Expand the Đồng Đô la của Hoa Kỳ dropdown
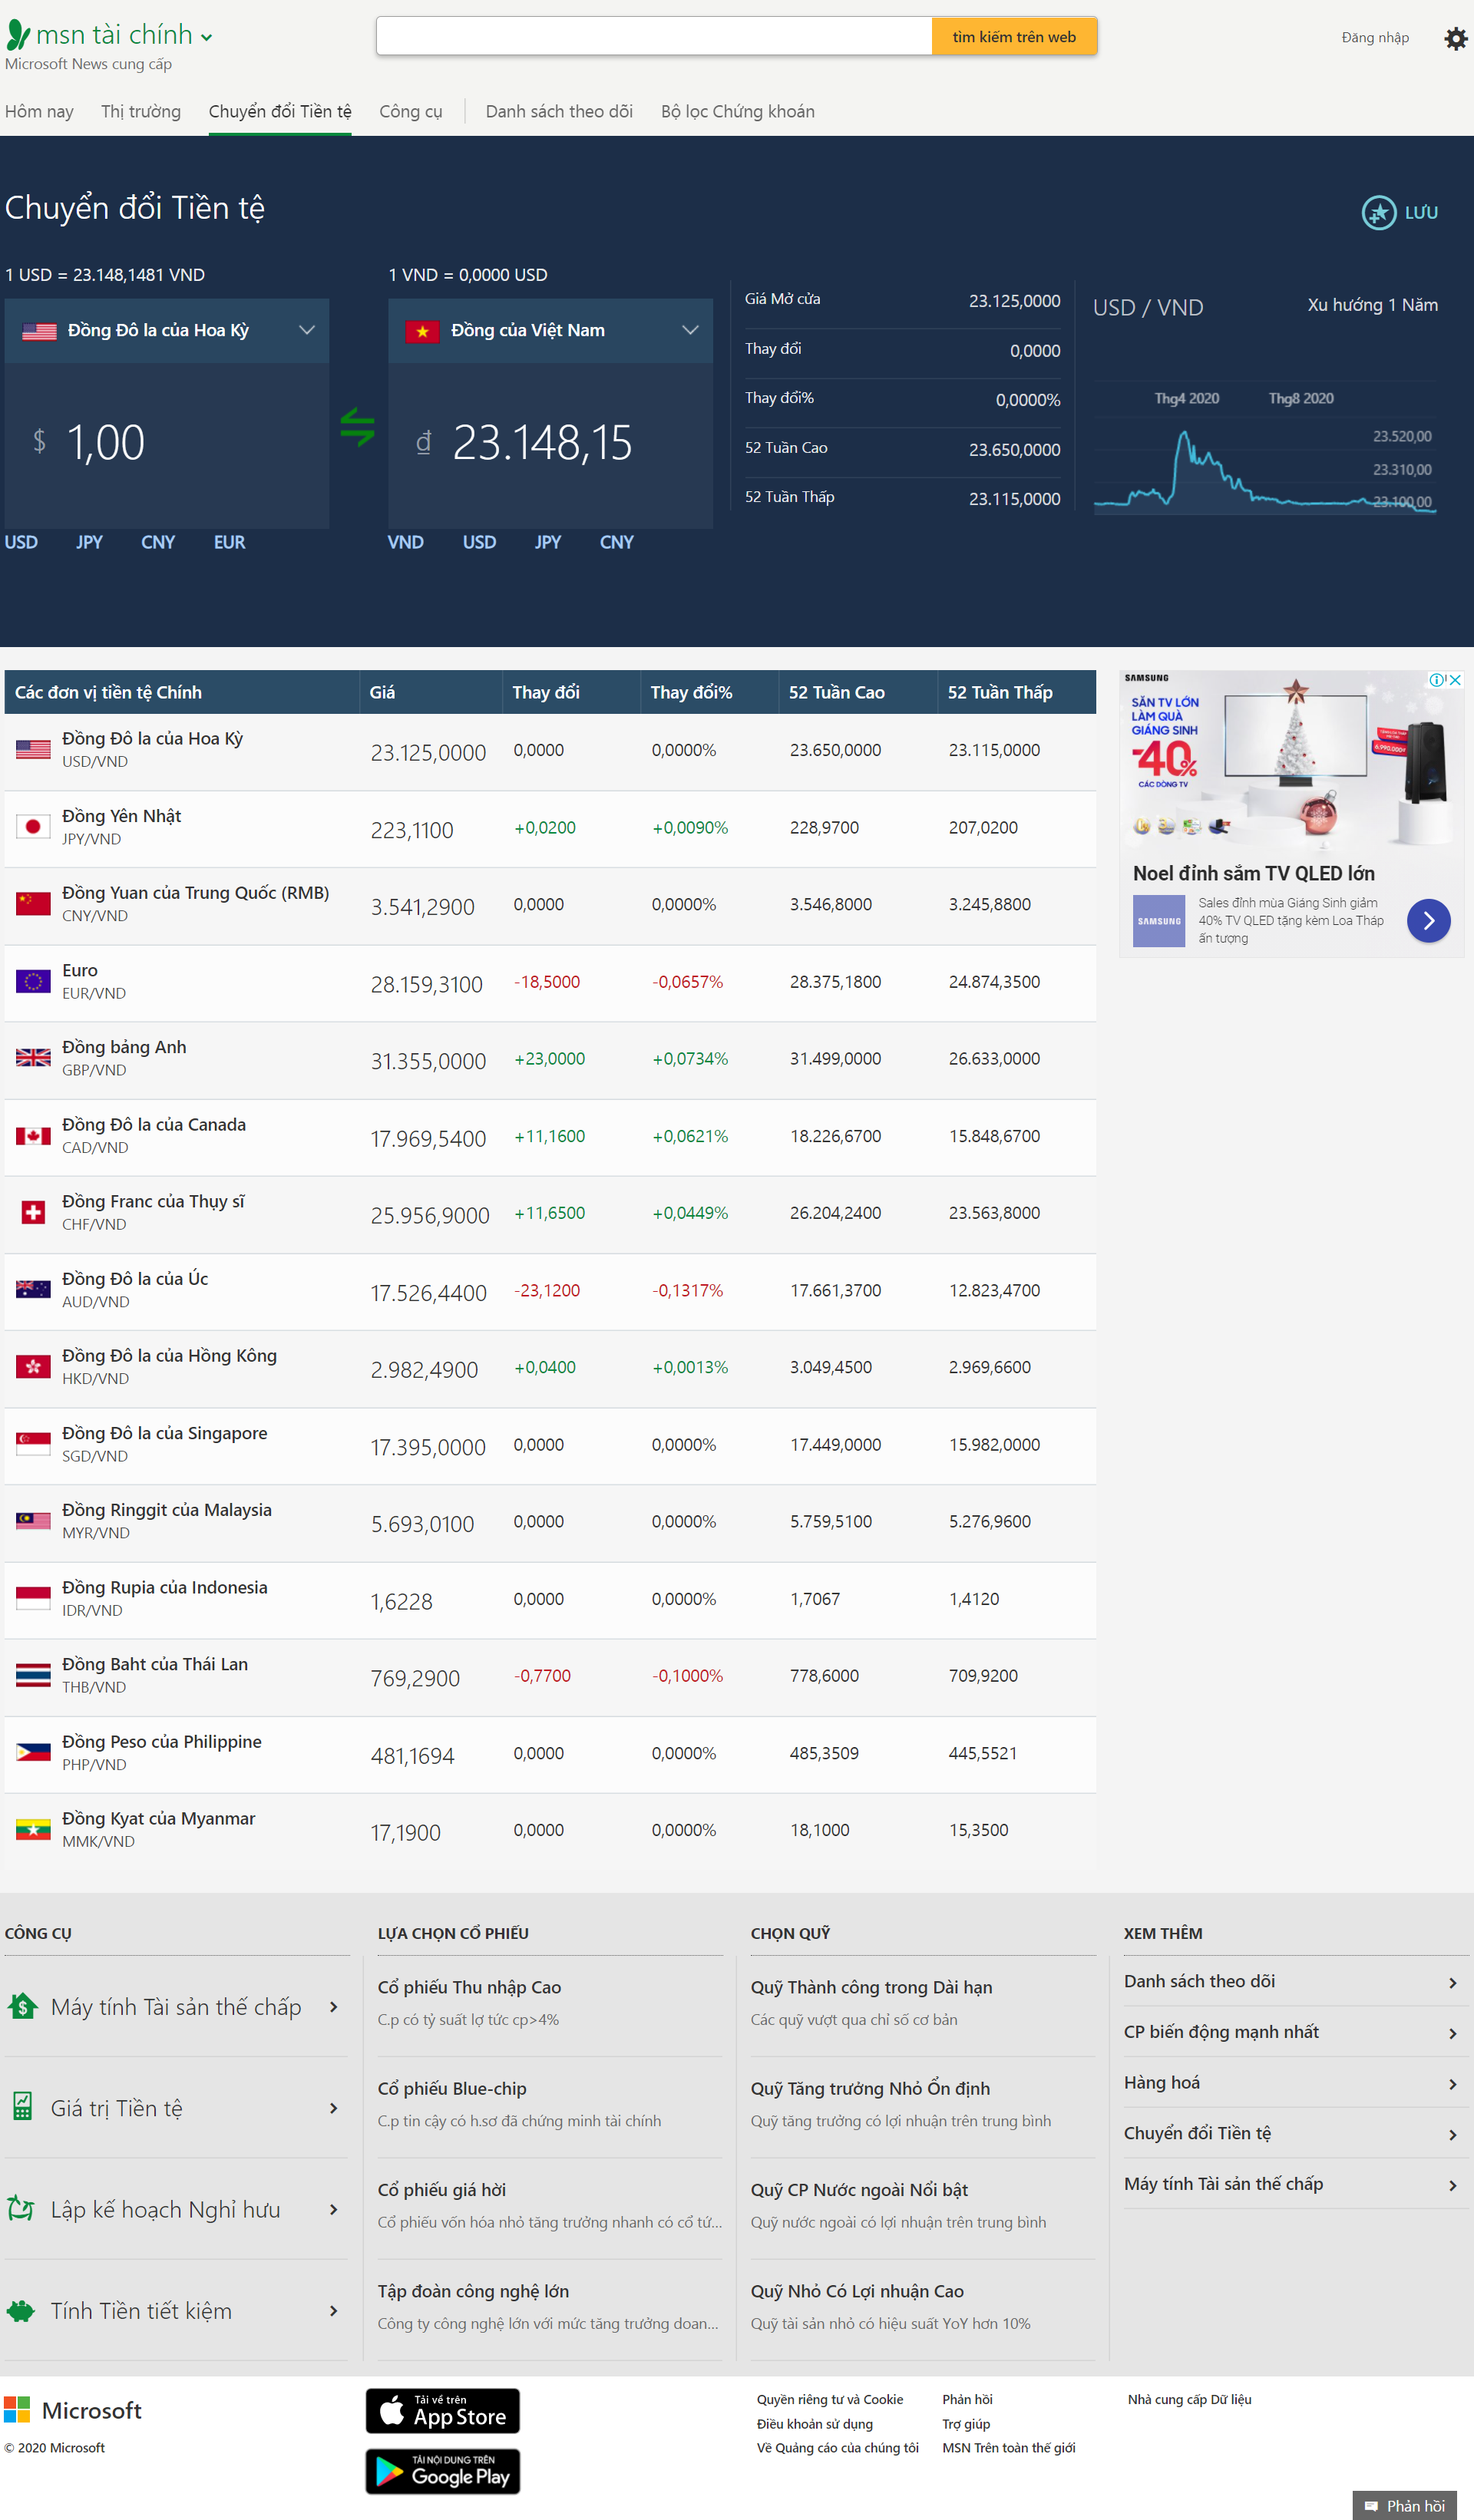This screenshot has height=2520, width=1474. pyautogui.click(x=307, y=330)
